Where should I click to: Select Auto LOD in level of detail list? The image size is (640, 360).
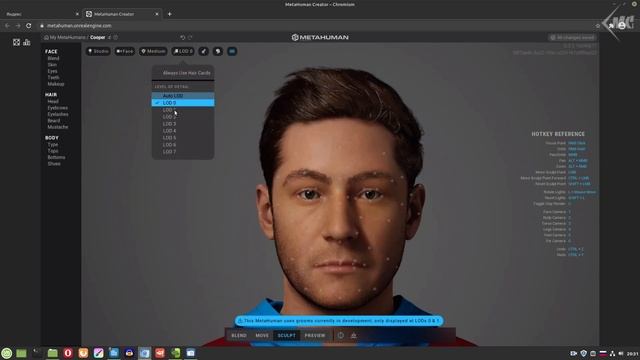183,96
